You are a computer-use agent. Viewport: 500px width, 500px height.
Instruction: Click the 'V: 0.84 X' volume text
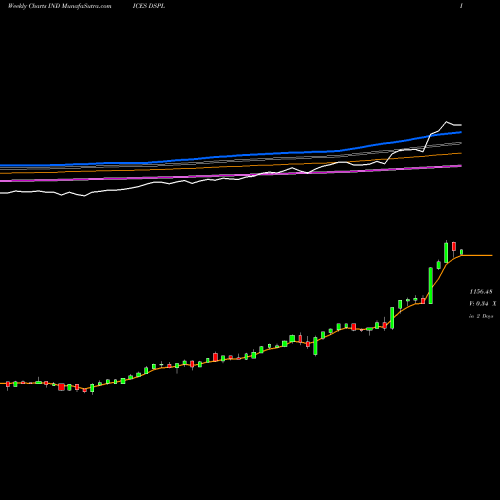pos(483,304)
